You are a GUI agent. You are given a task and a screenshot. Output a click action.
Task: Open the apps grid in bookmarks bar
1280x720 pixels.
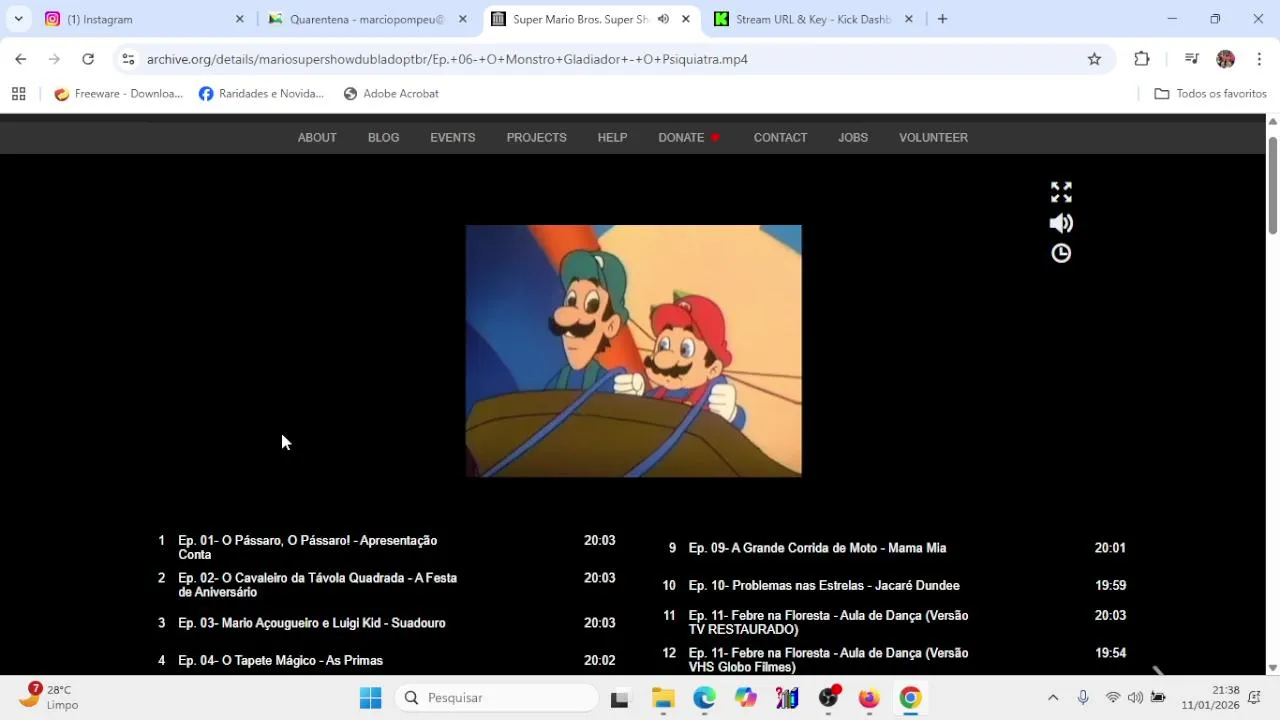click(18, 93)
